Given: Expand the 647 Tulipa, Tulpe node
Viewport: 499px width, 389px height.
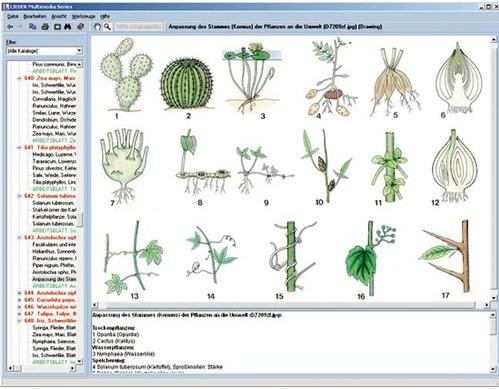Looking at the screenshot, I should [19, 314].
